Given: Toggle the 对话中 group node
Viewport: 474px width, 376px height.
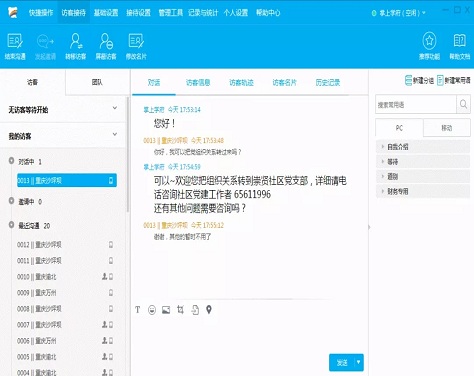Looking at the screenshot, I should click(x=11, y=160).
